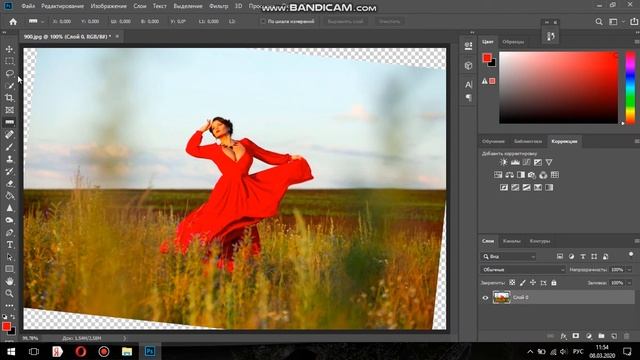Viewport: 640px width, 360px height.
Task: Hide layer 'Слой 0' with eye icon
Action: (485, 298)
